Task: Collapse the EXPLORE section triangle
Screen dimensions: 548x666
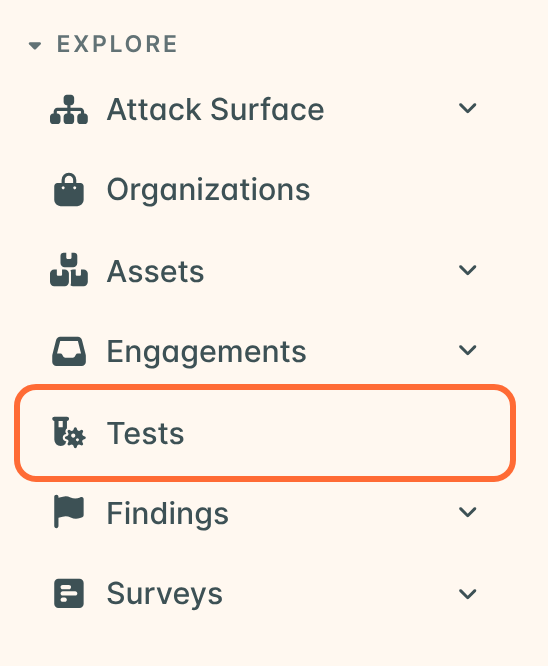Action: click(x=35, y=45)
